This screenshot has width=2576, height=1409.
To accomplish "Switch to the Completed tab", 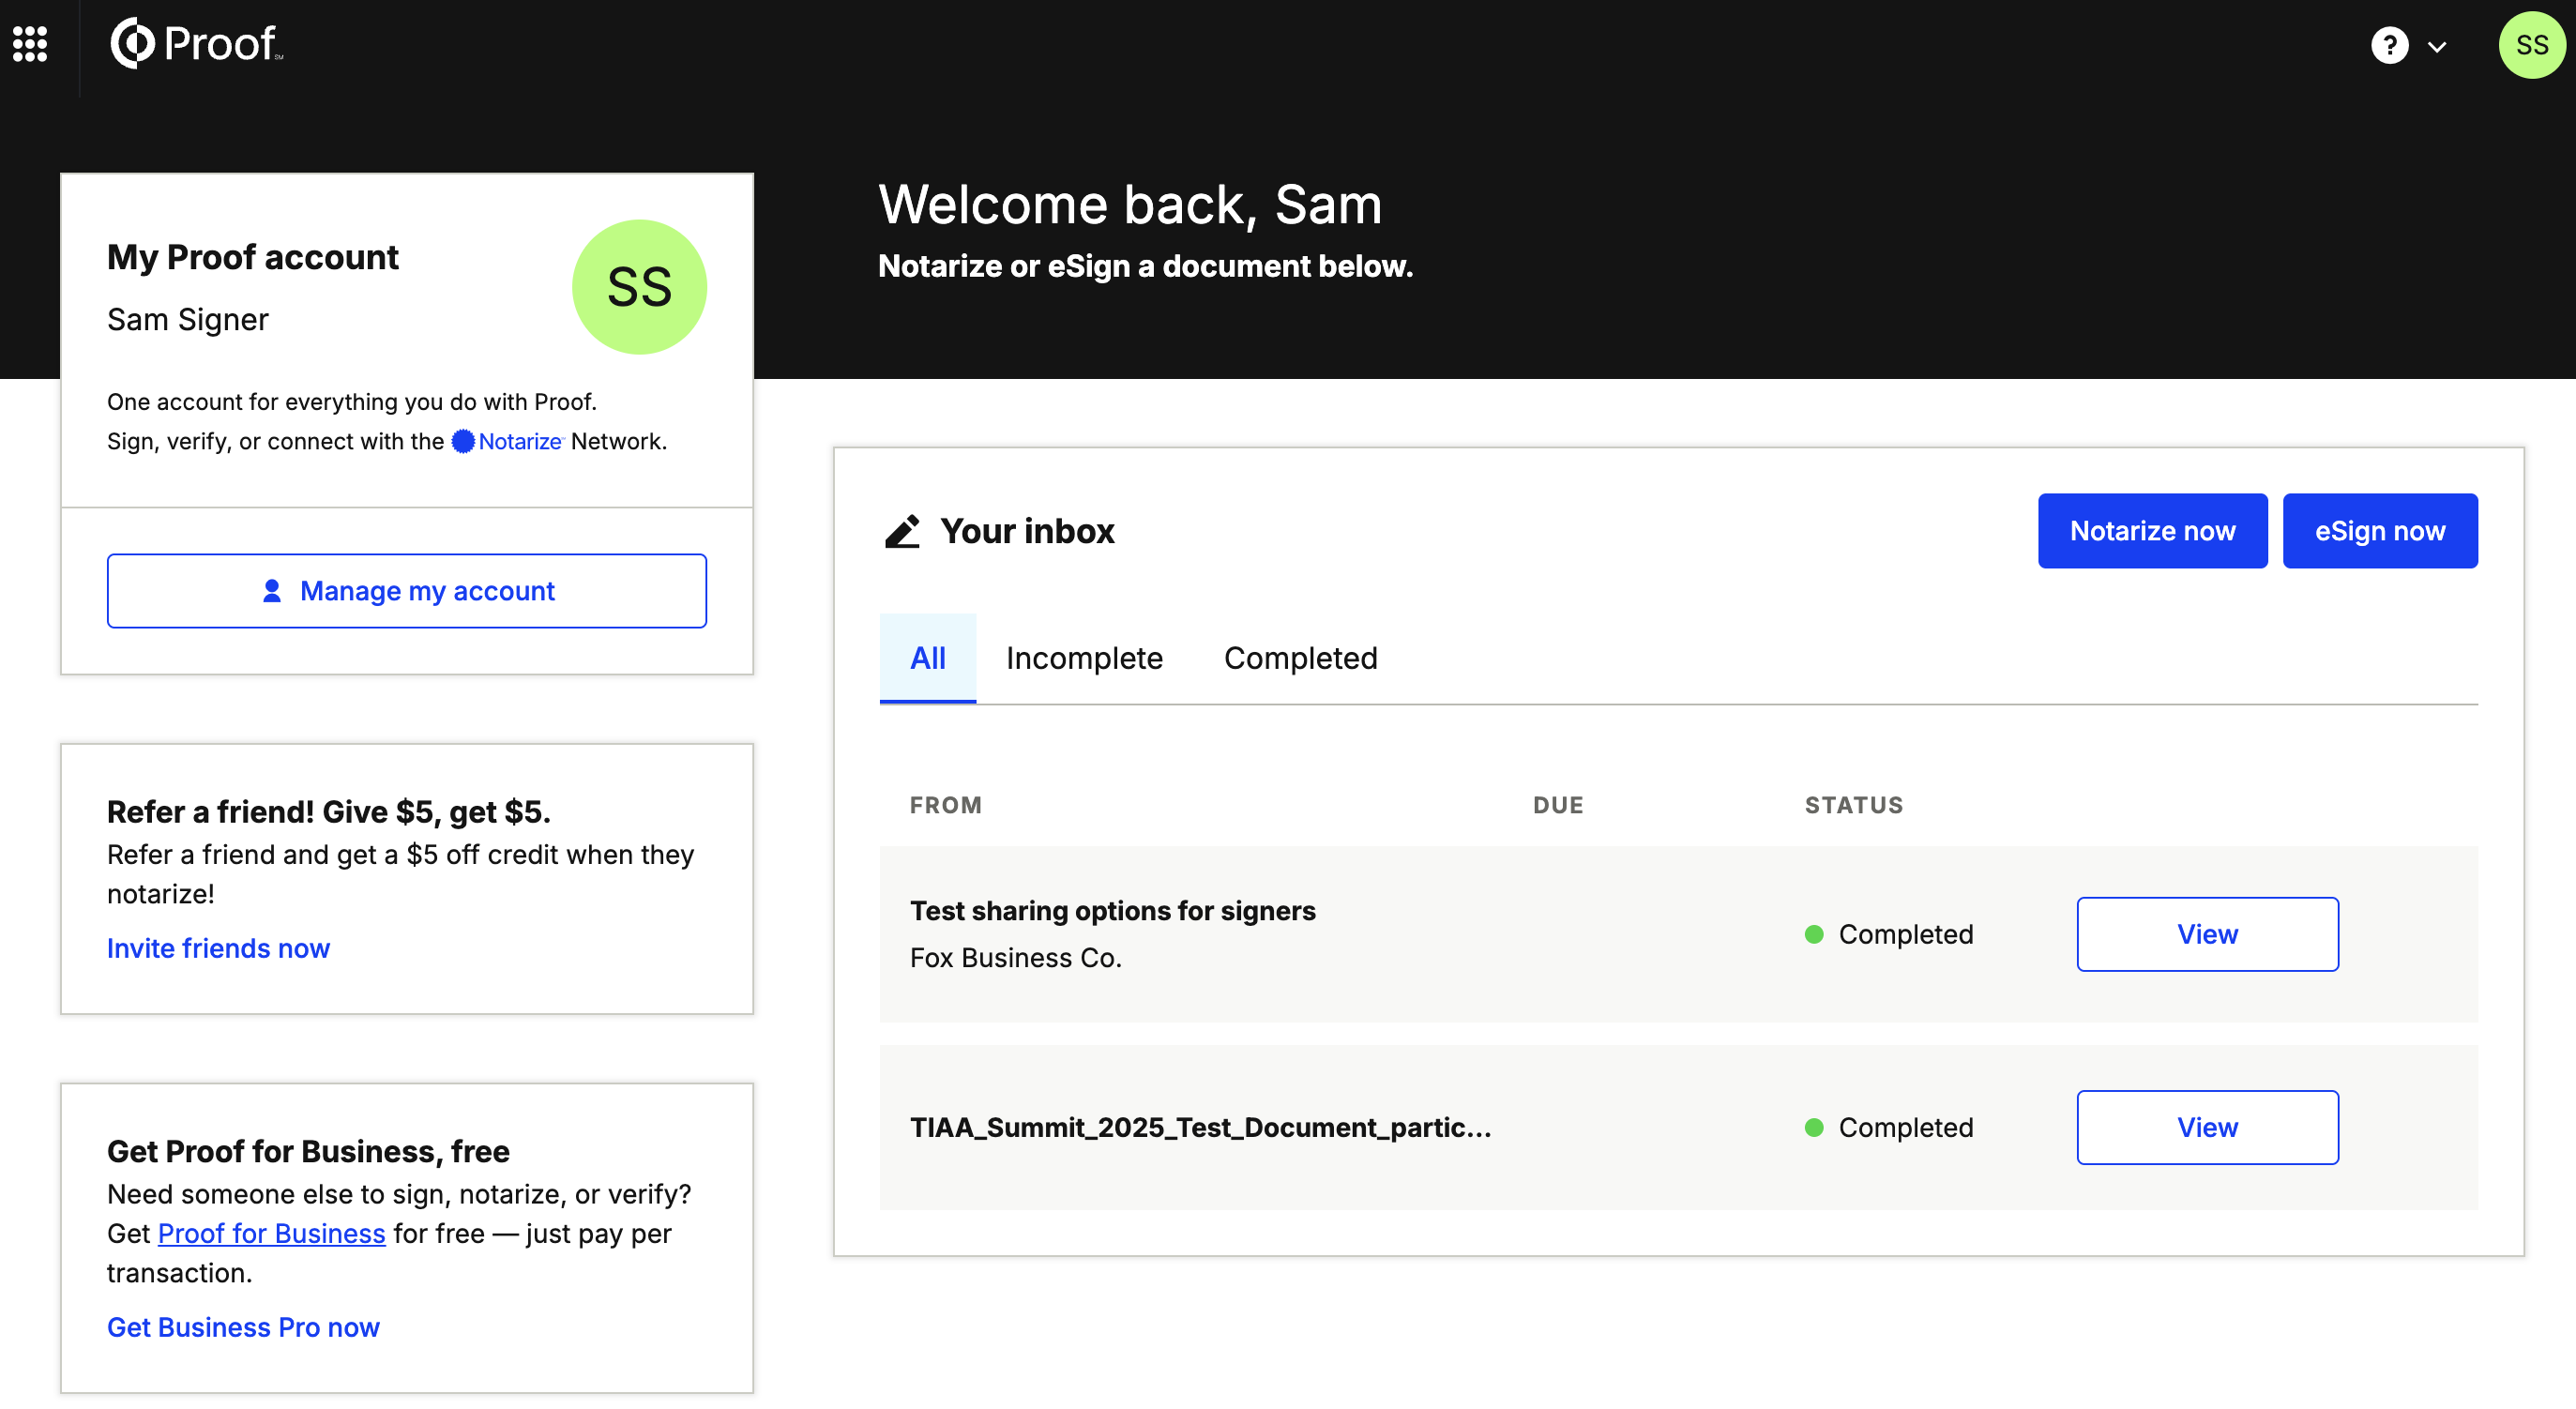I will (x=1300, y=658).
